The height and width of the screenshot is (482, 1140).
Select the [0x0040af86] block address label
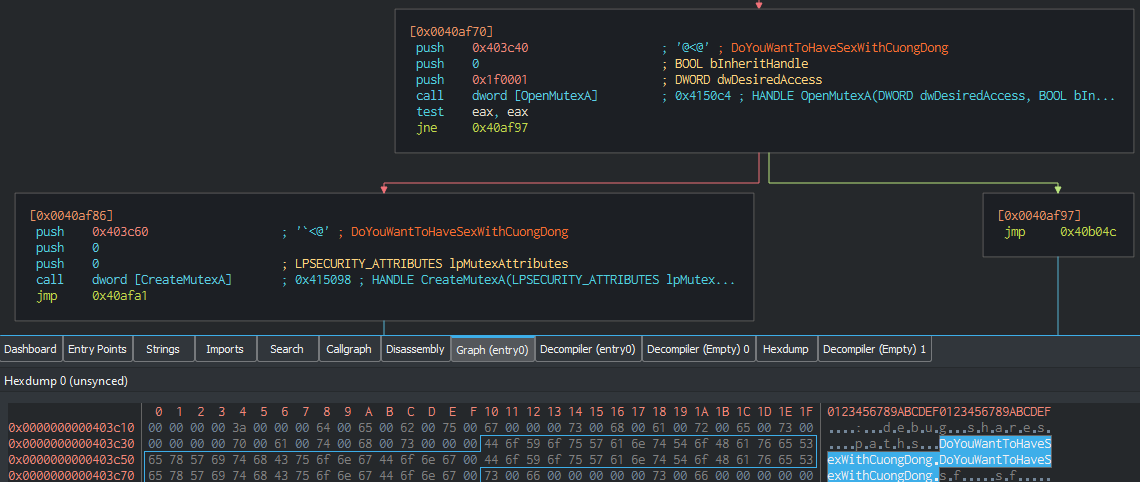click(x=71, y=215)
